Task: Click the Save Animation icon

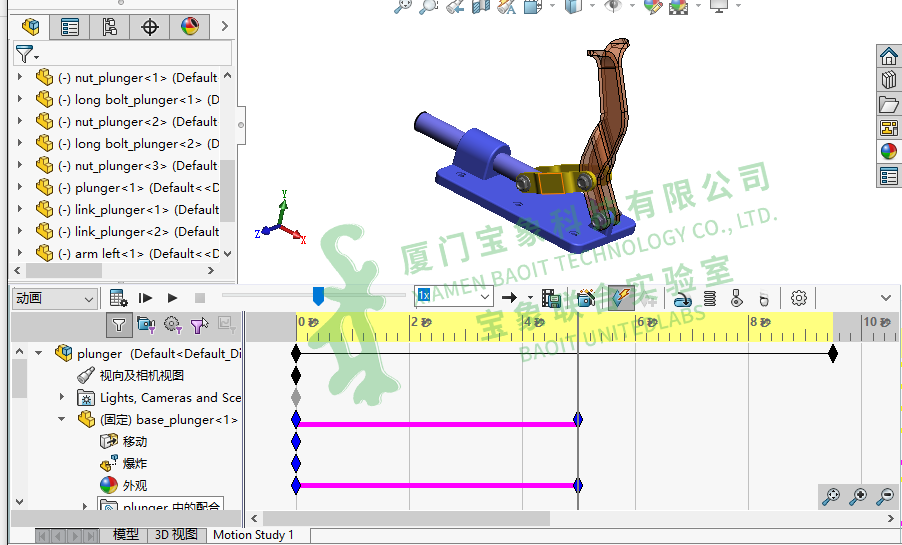Action: point(551,298)
